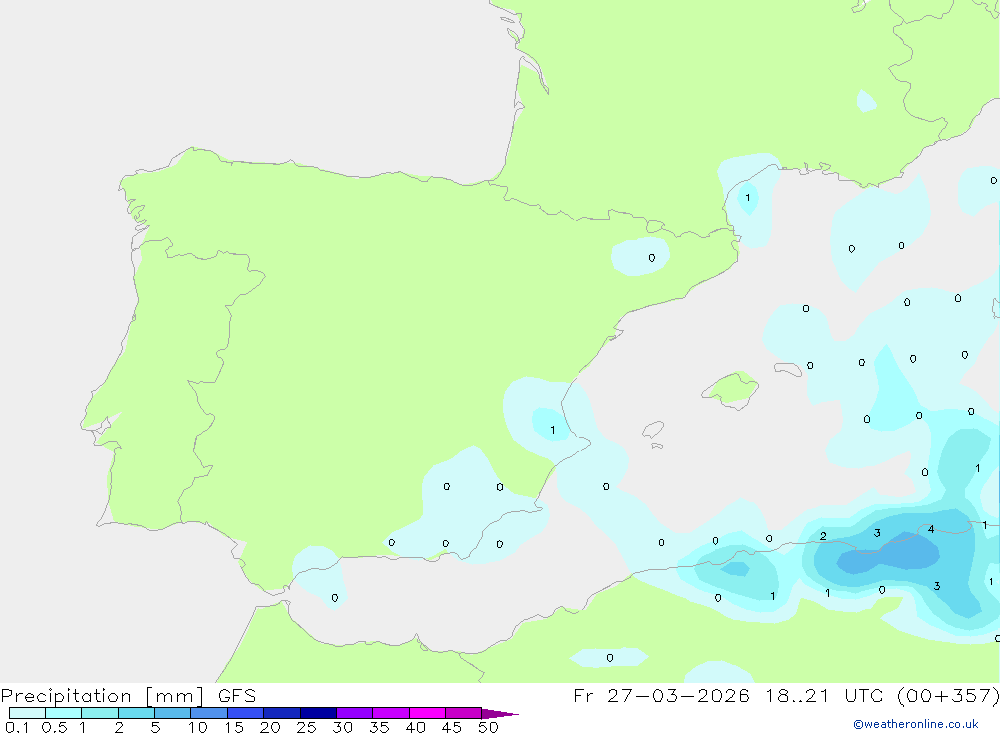The image size is (1000, 733).
Task: Click the '0' value near Gibraltar strait
Action: click(335, 598)
